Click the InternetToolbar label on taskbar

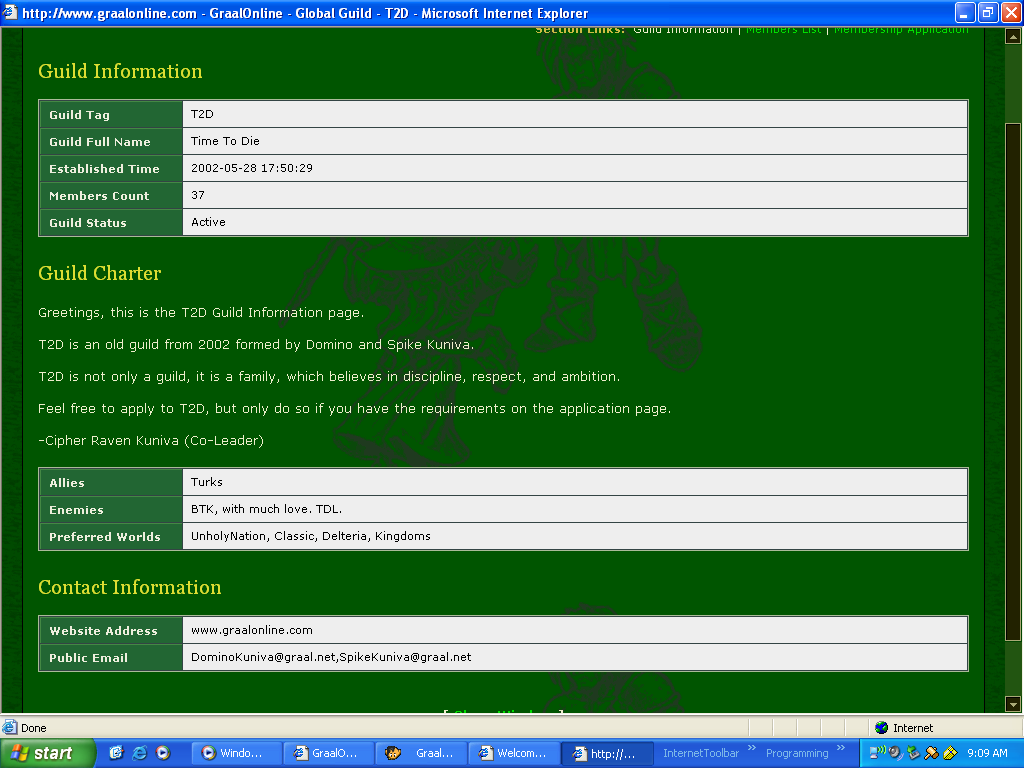point(701,753)
